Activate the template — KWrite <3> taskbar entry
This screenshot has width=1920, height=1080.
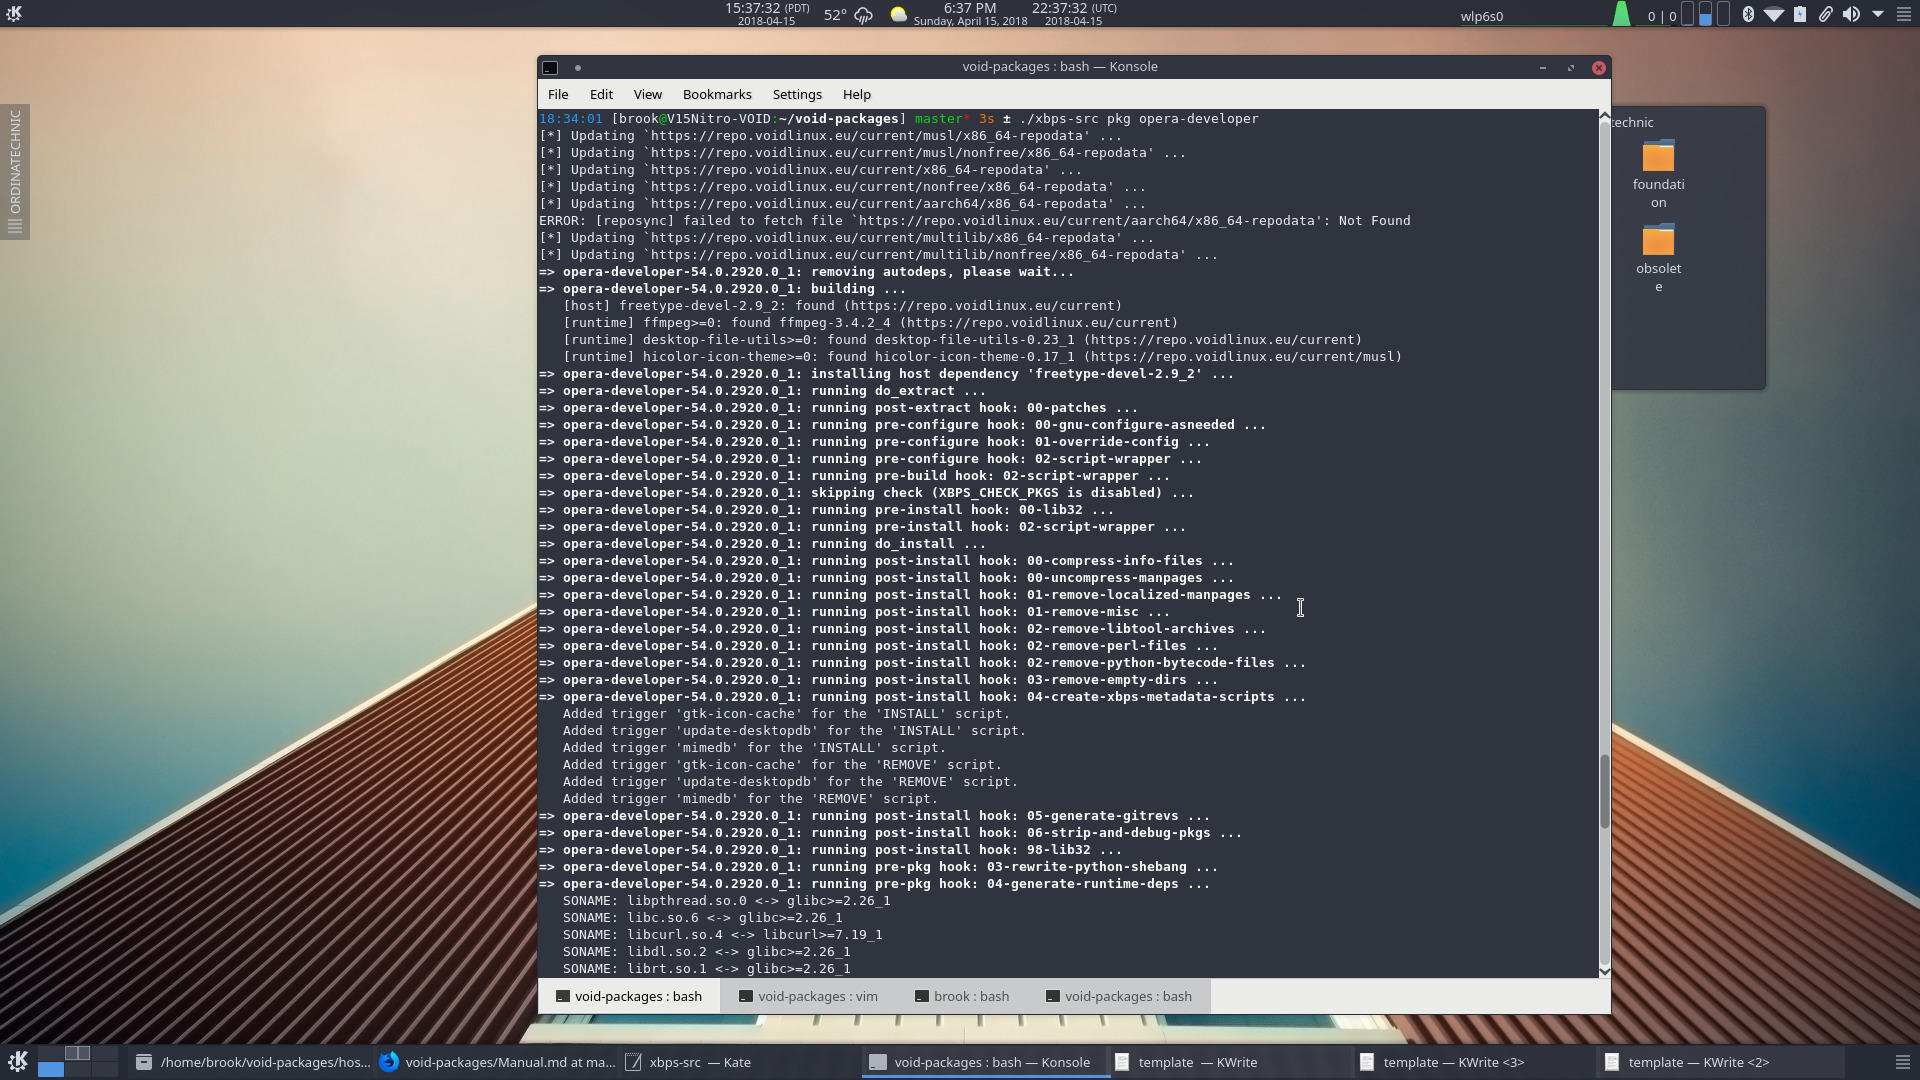[x=1475, y=1062]
